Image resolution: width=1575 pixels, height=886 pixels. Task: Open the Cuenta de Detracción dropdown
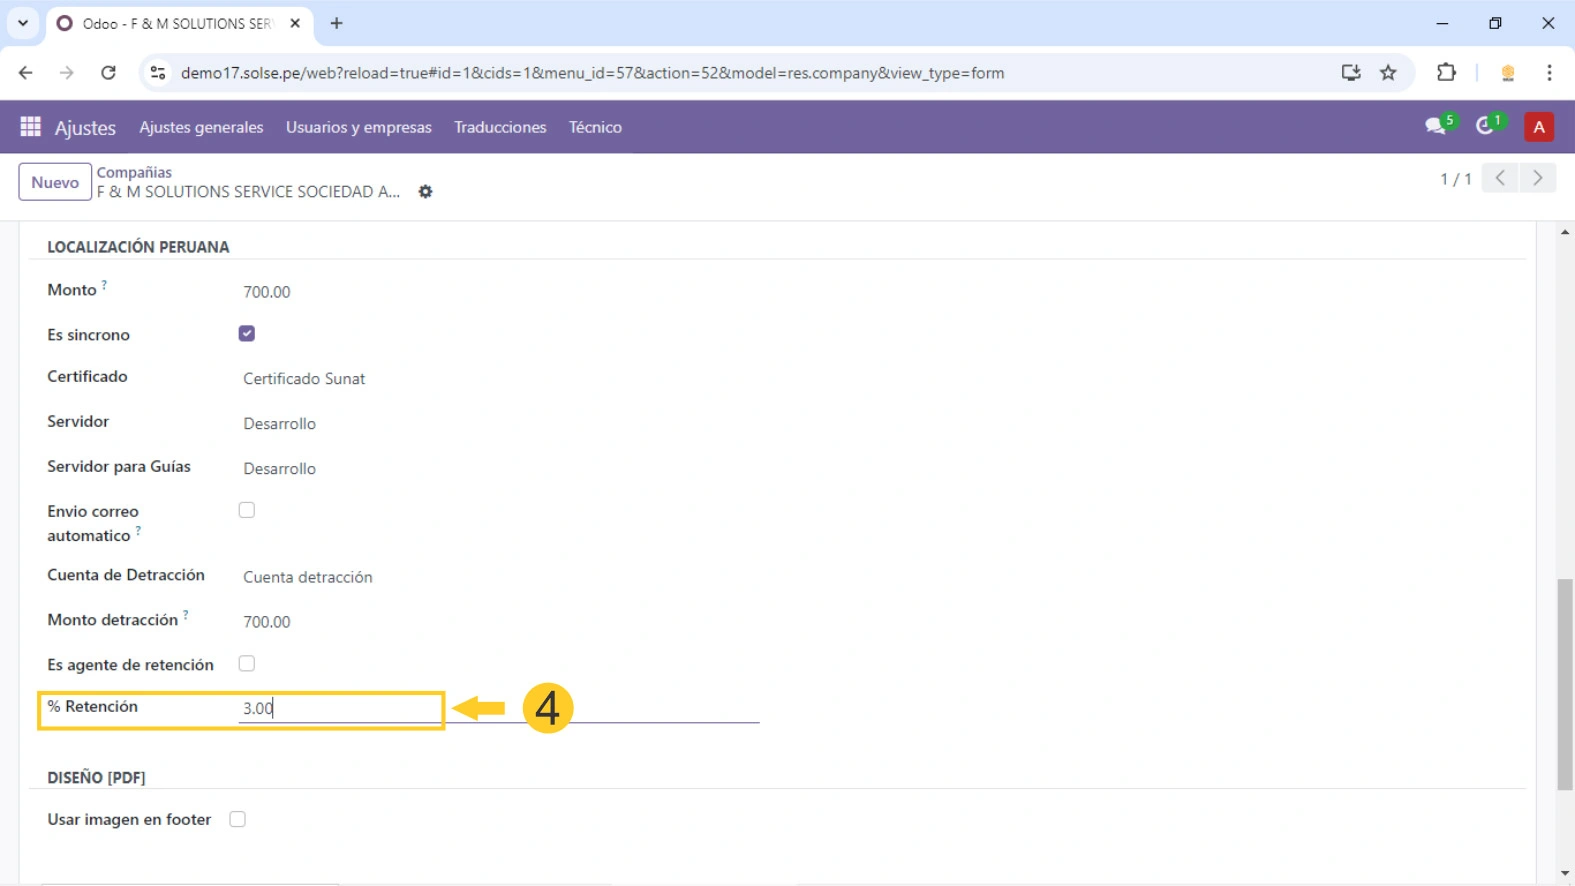coord(400,577)
